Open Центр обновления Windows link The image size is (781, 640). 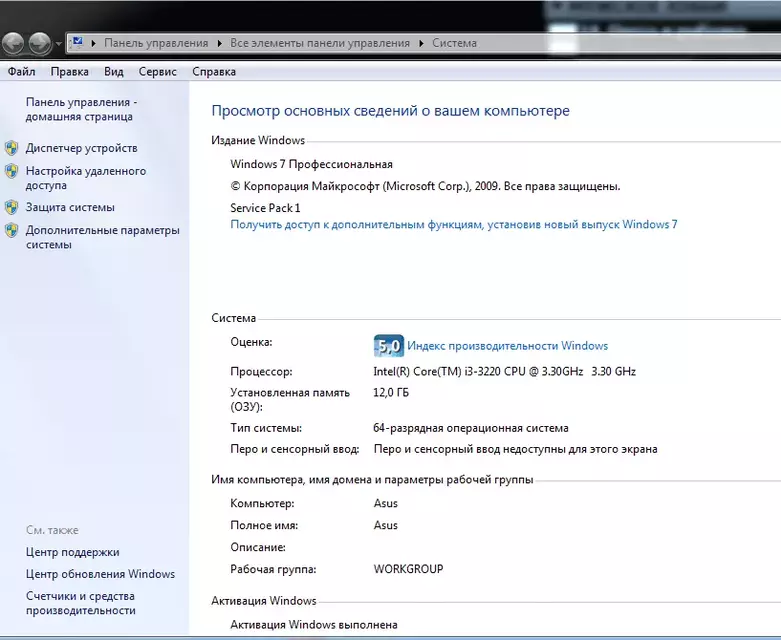point(101,574)
